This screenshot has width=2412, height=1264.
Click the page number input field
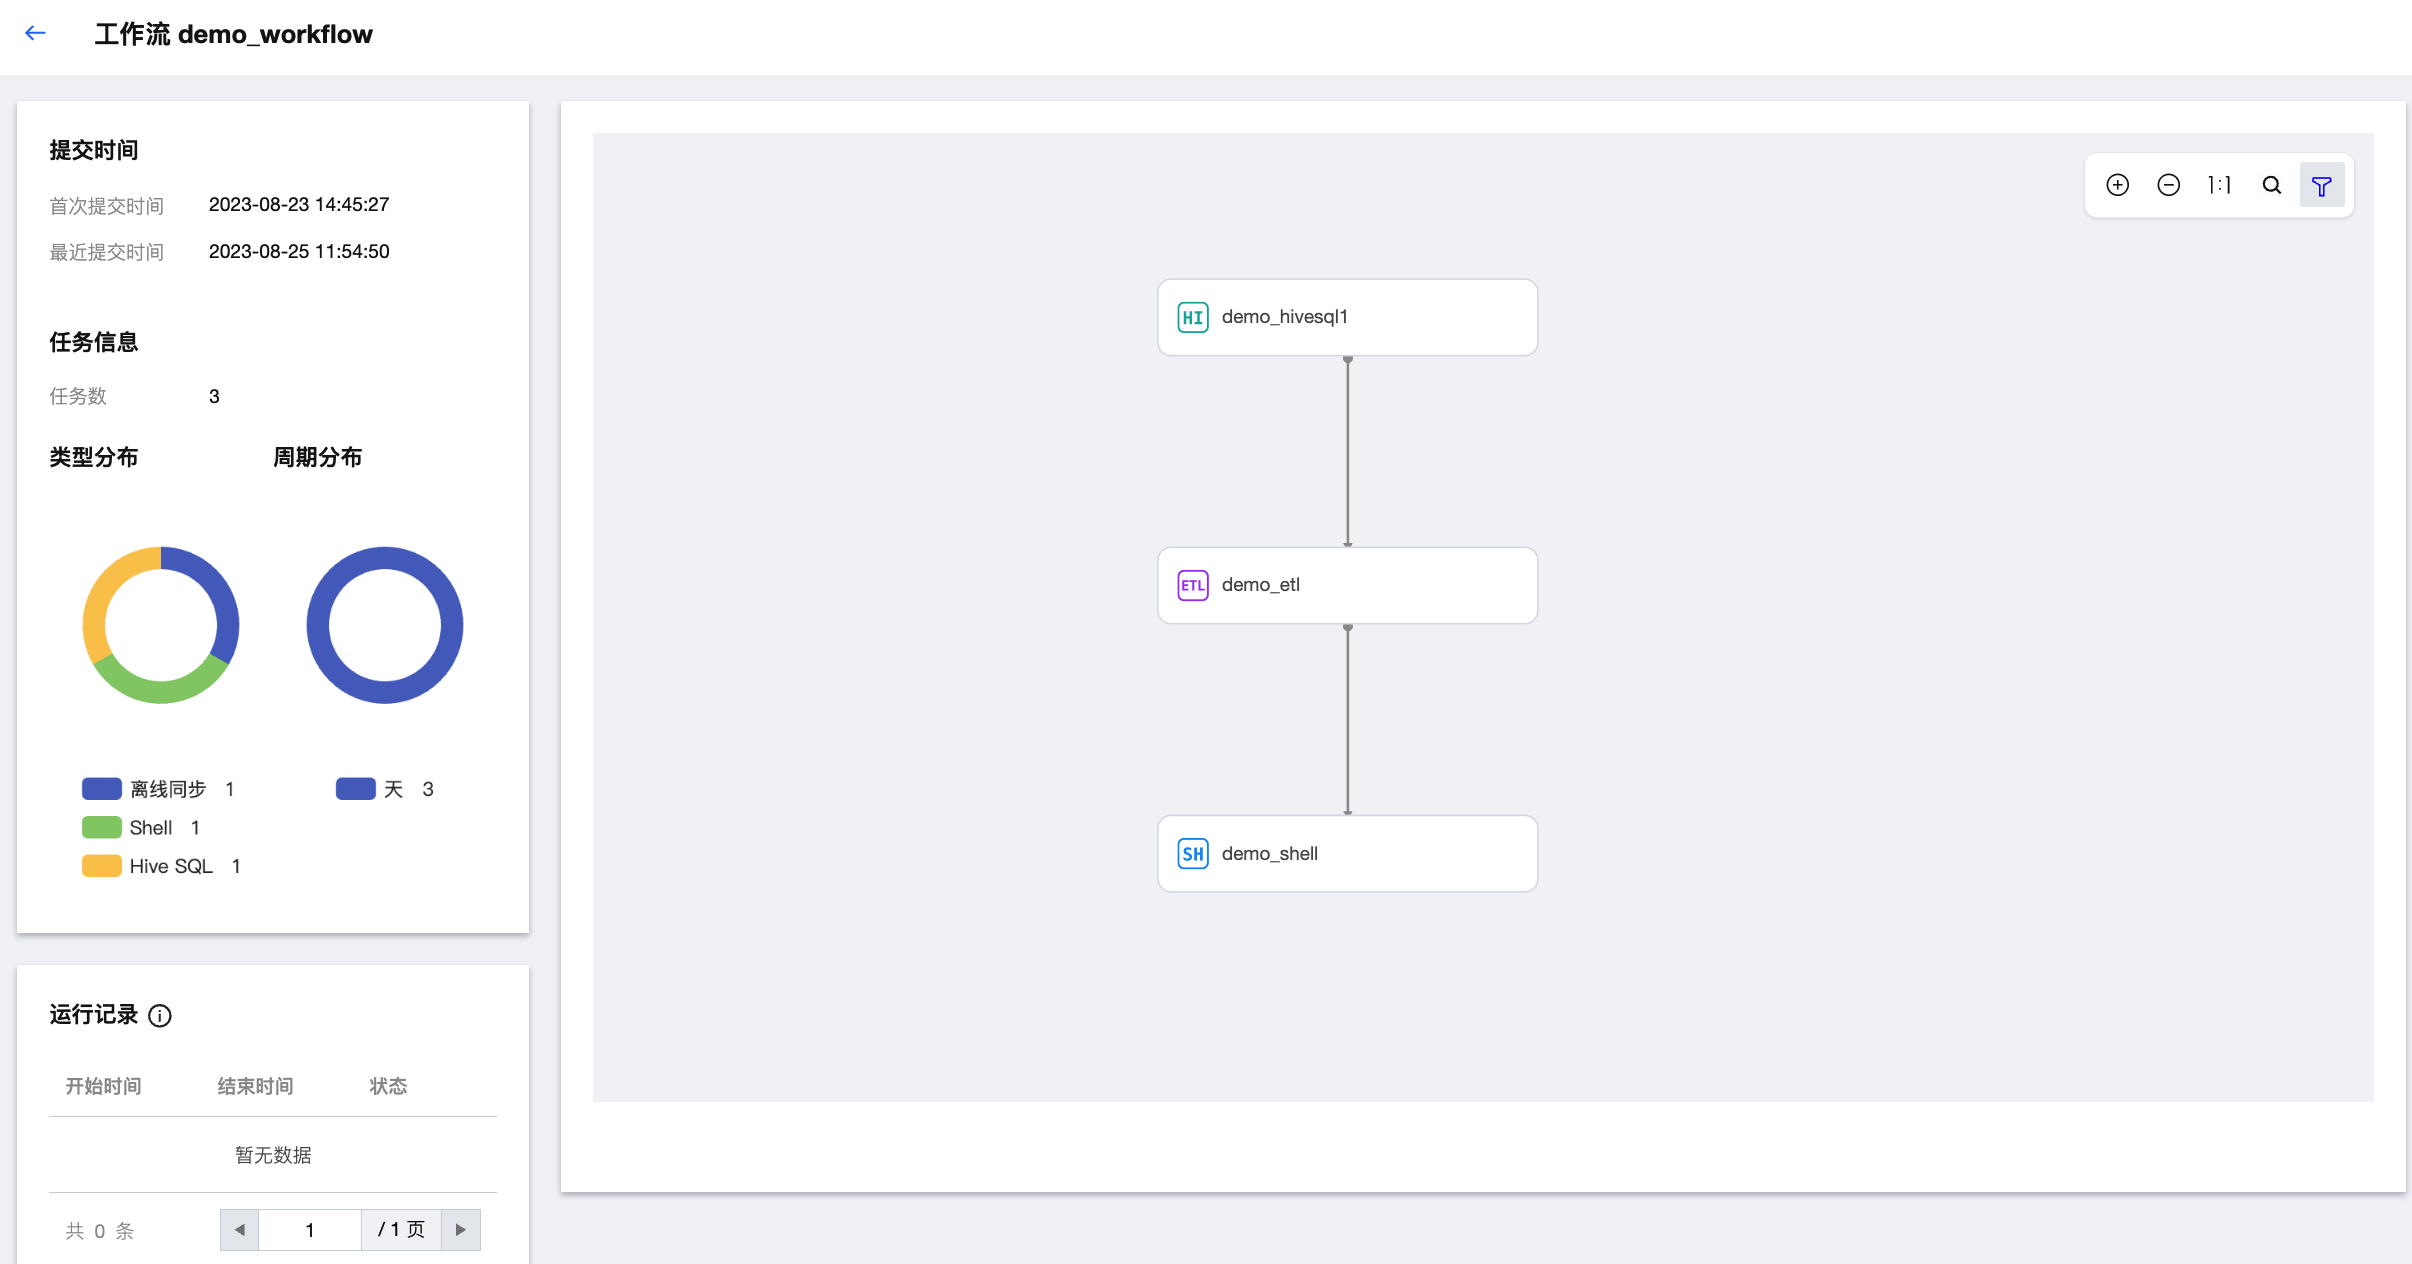[310, 1230]
